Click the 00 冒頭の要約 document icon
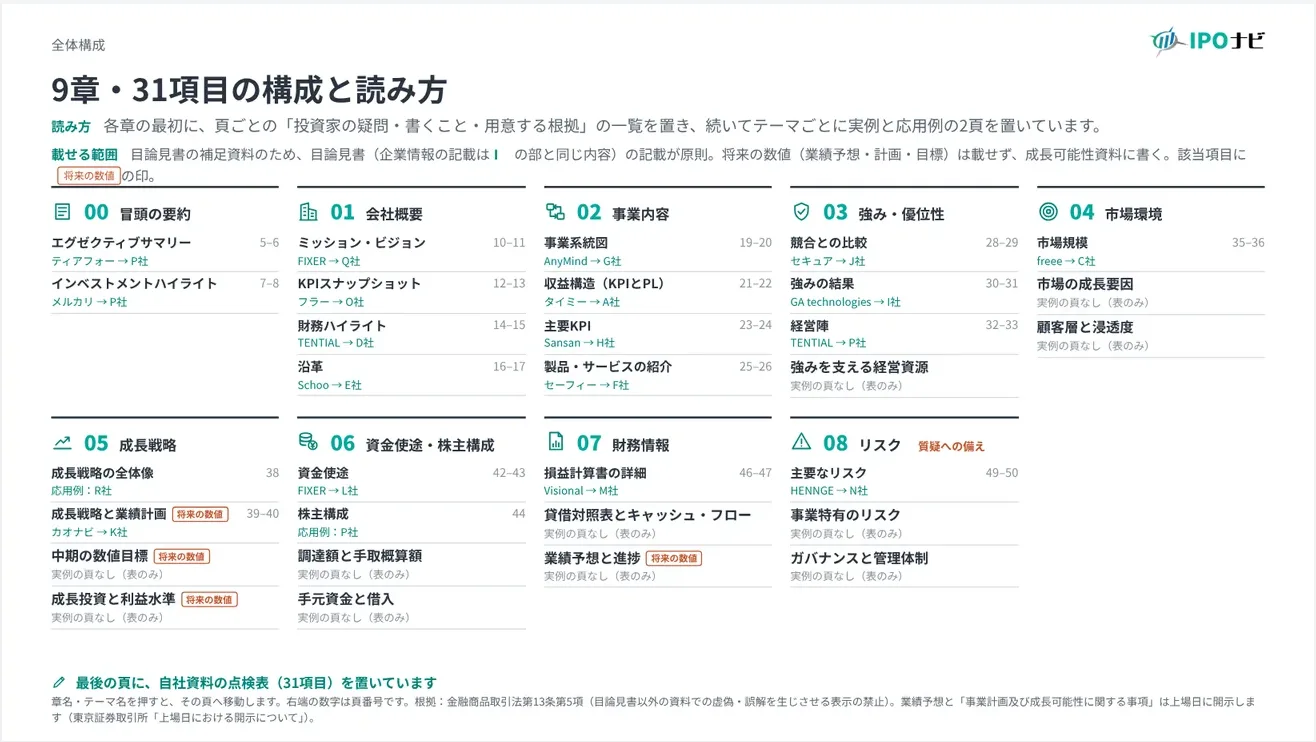Screen dimensions: 1316x742 [x=62, y=212]
